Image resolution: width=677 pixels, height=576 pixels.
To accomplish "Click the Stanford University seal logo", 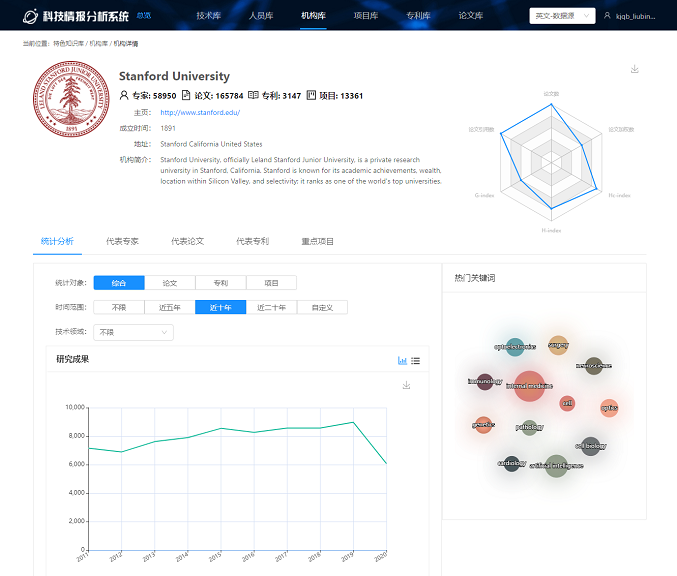I will click(71, 99).
